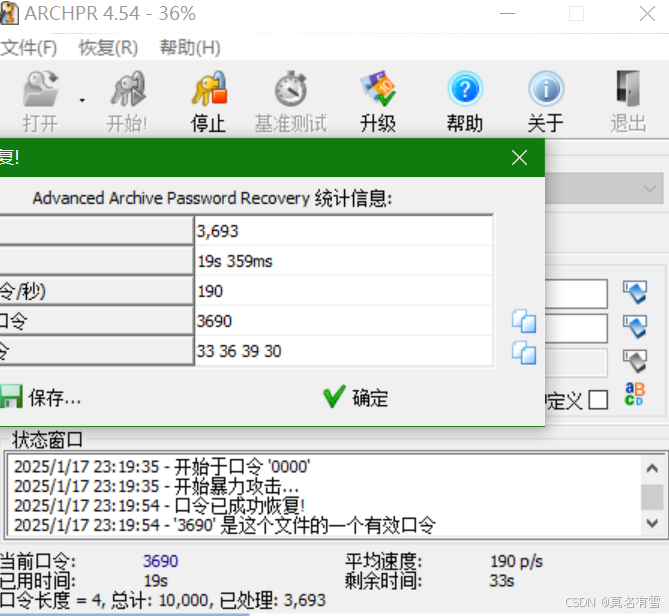This screenshot has width=669, height=616.
Task: Open the 帮助(H) menu
Action: pos(190,47)
